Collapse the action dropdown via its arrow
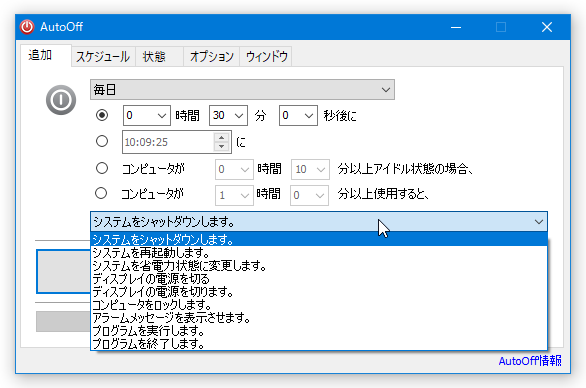Image resolution: width=586 pixels, height=388 pixels. (539, 222)
